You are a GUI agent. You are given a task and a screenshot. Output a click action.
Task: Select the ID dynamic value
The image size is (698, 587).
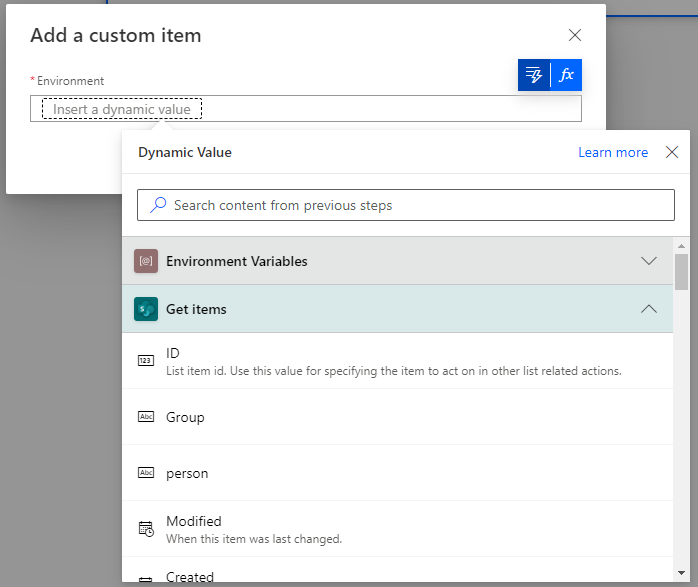[x=397, y=361]
